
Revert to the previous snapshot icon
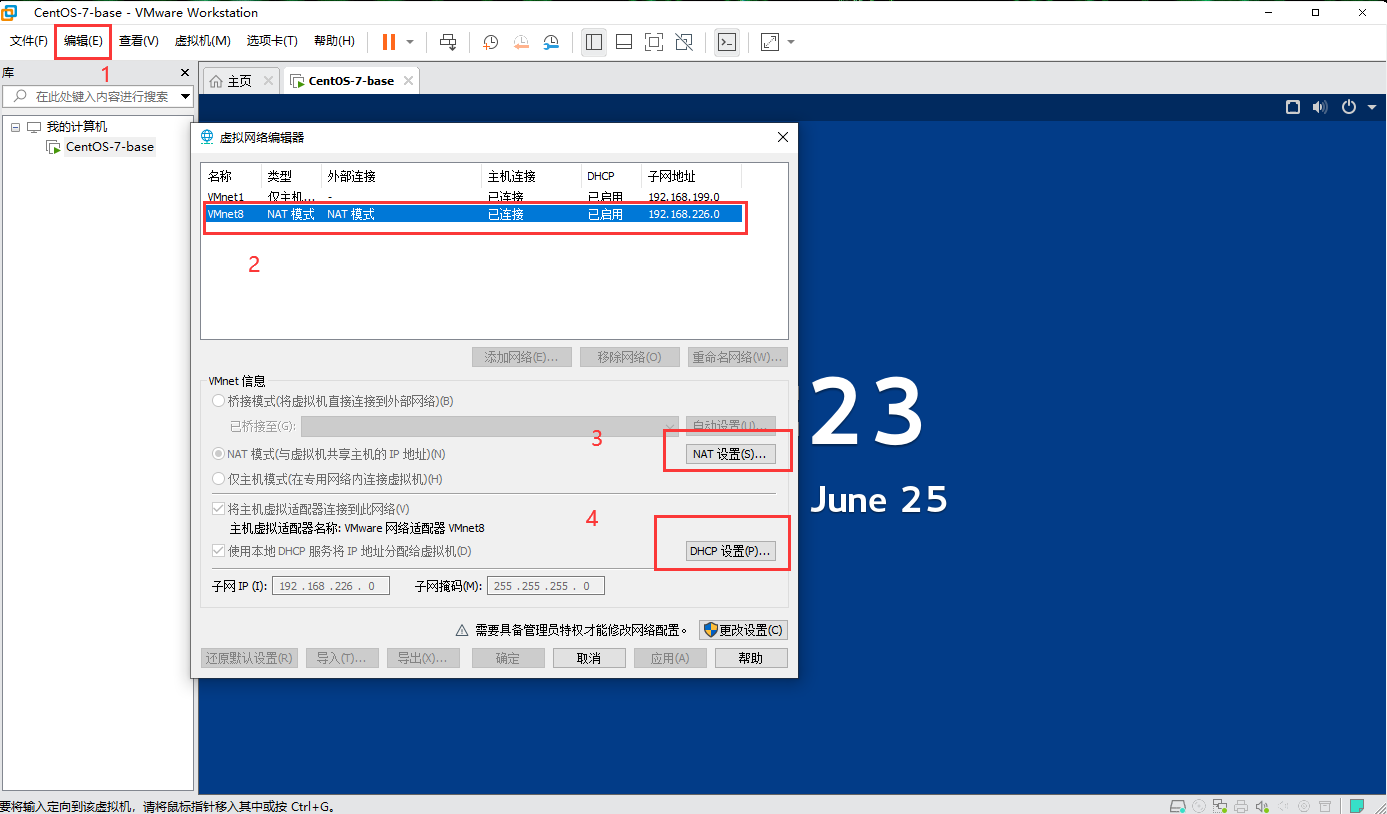click(x=521, y=42)
